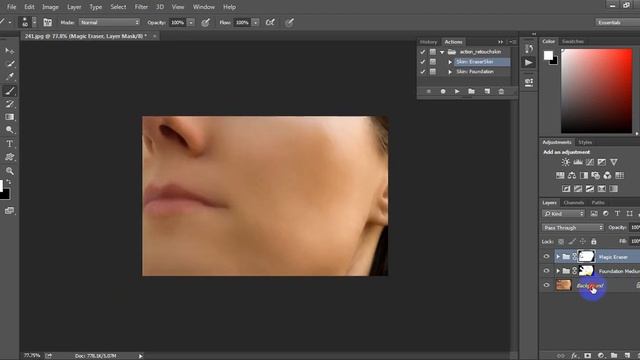The image size is (640, 360).
Task: Add Channel Mixer adjustment
Action: pos(607,176)
